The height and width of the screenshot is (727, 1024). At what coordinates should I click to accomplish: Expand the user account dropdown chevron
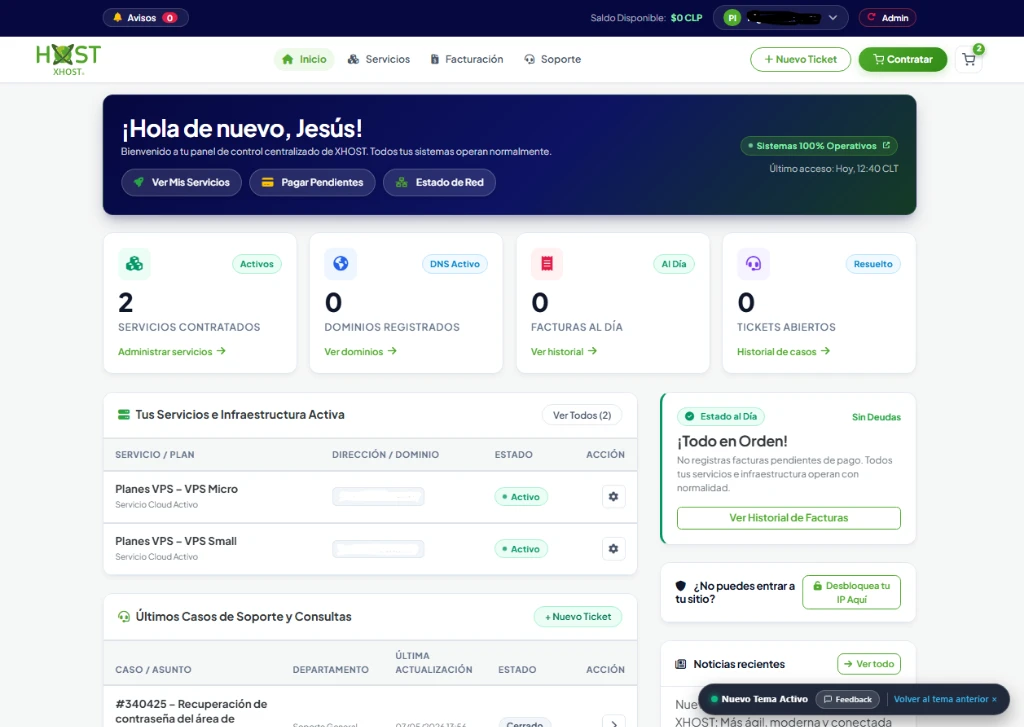click(833, 18)
